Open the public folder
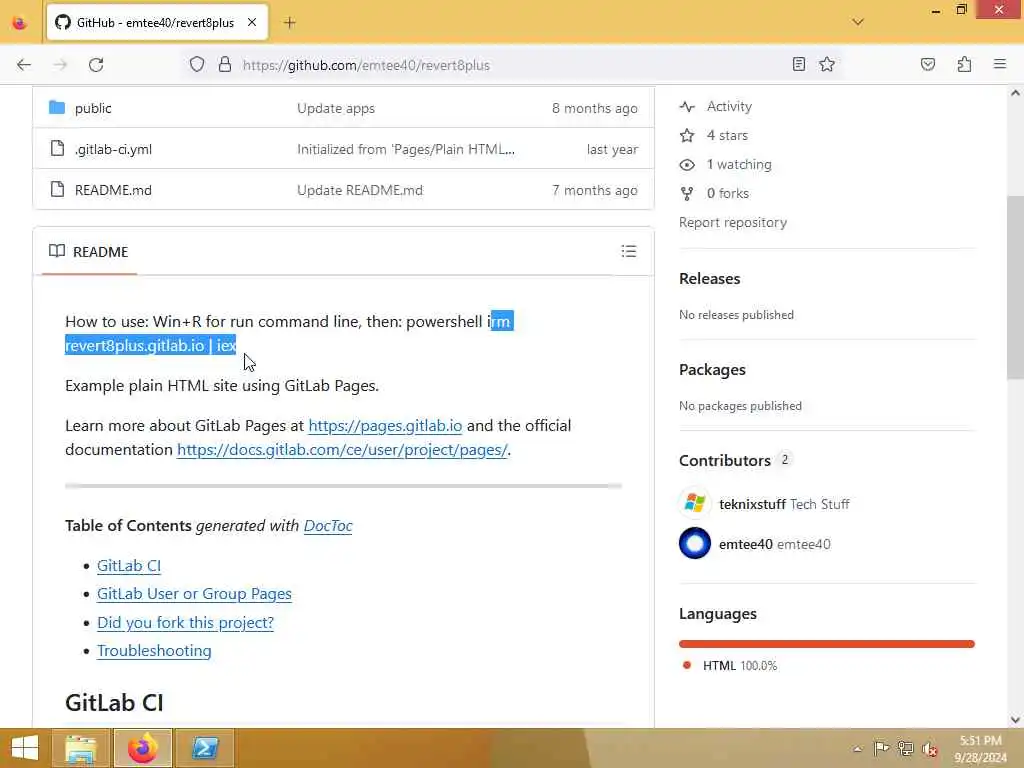The image size is (1024, 768). (93, 108)
